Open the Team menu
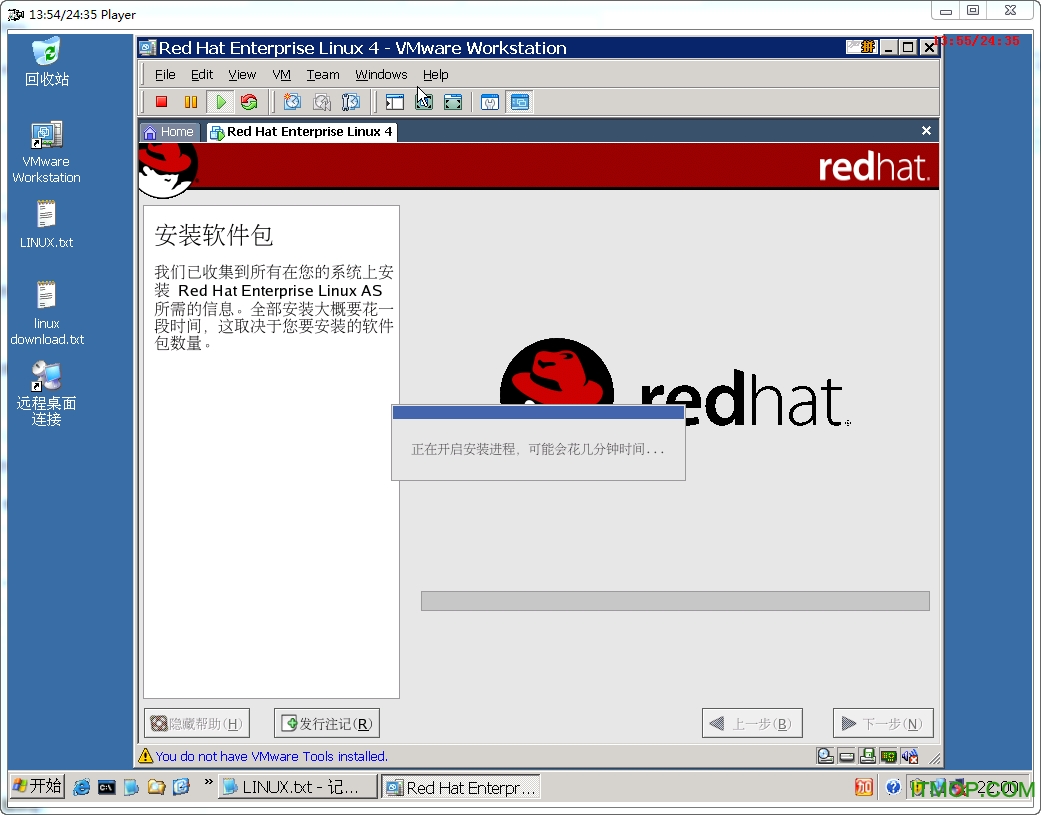 click(x=323, y=74)
